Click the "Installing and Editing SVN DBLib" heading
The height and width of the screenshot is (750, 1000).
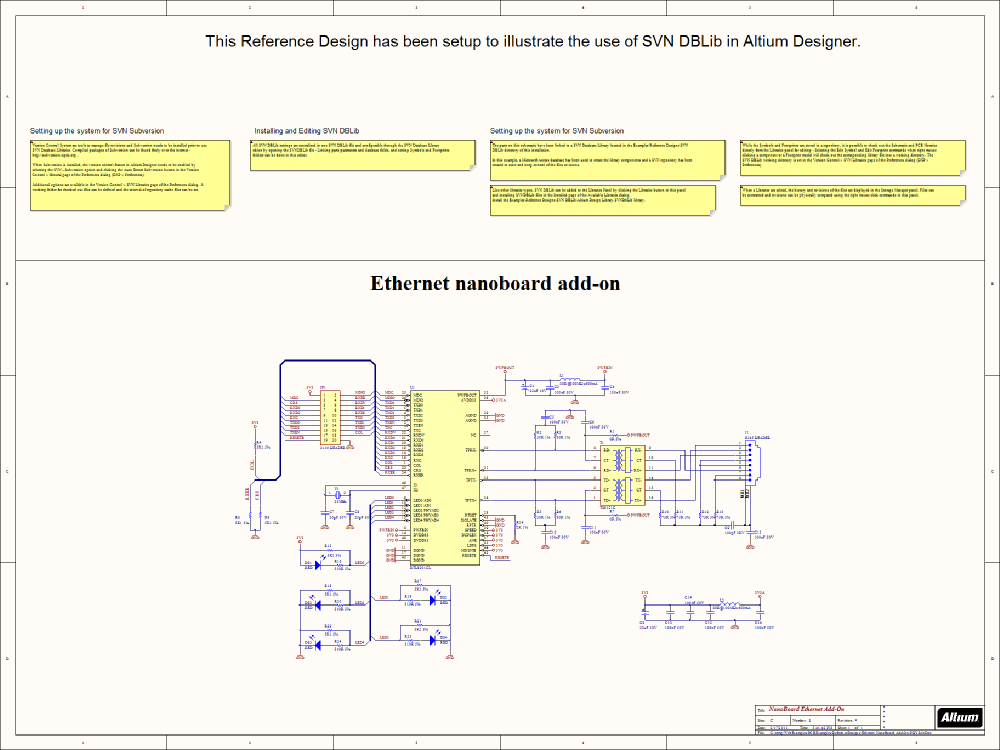(x=307, y=131)
